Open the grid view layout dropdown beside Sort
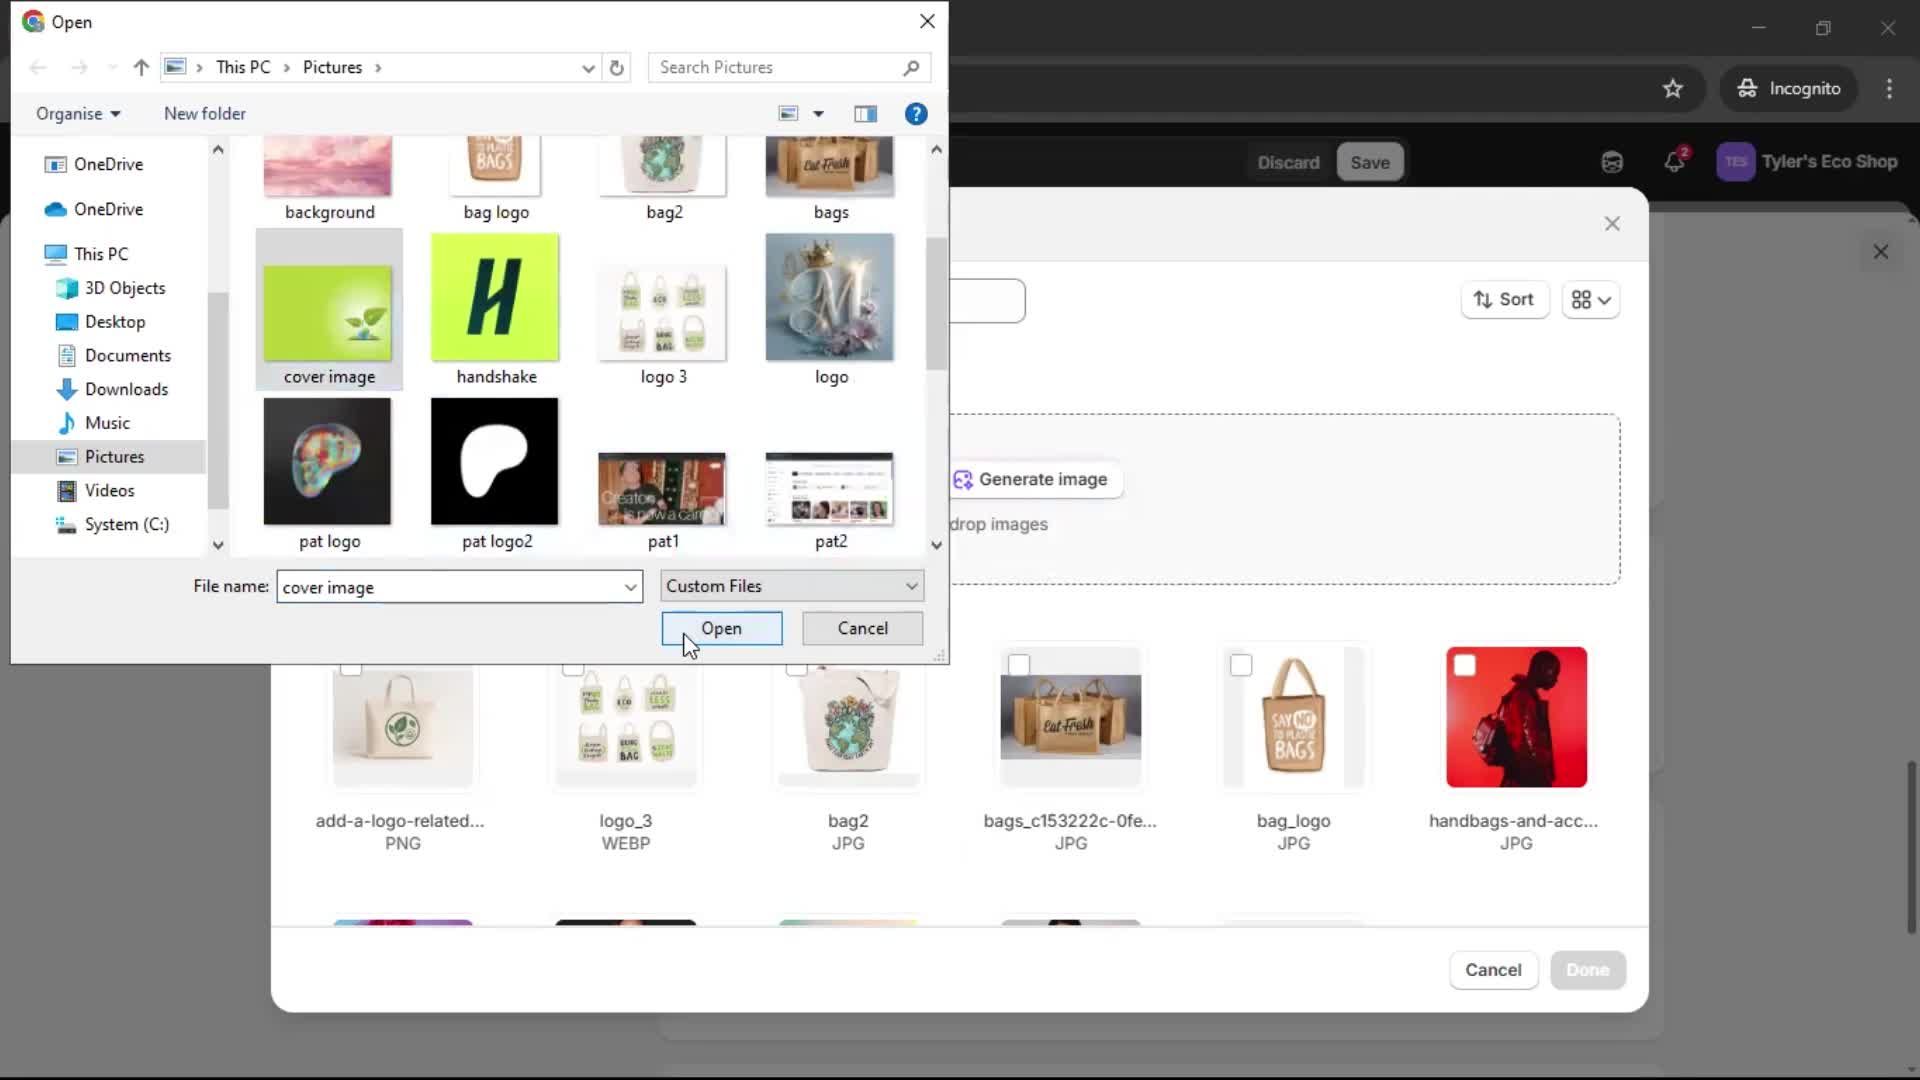This screenshot has height=1080, width=1920. click(1591, 299)
